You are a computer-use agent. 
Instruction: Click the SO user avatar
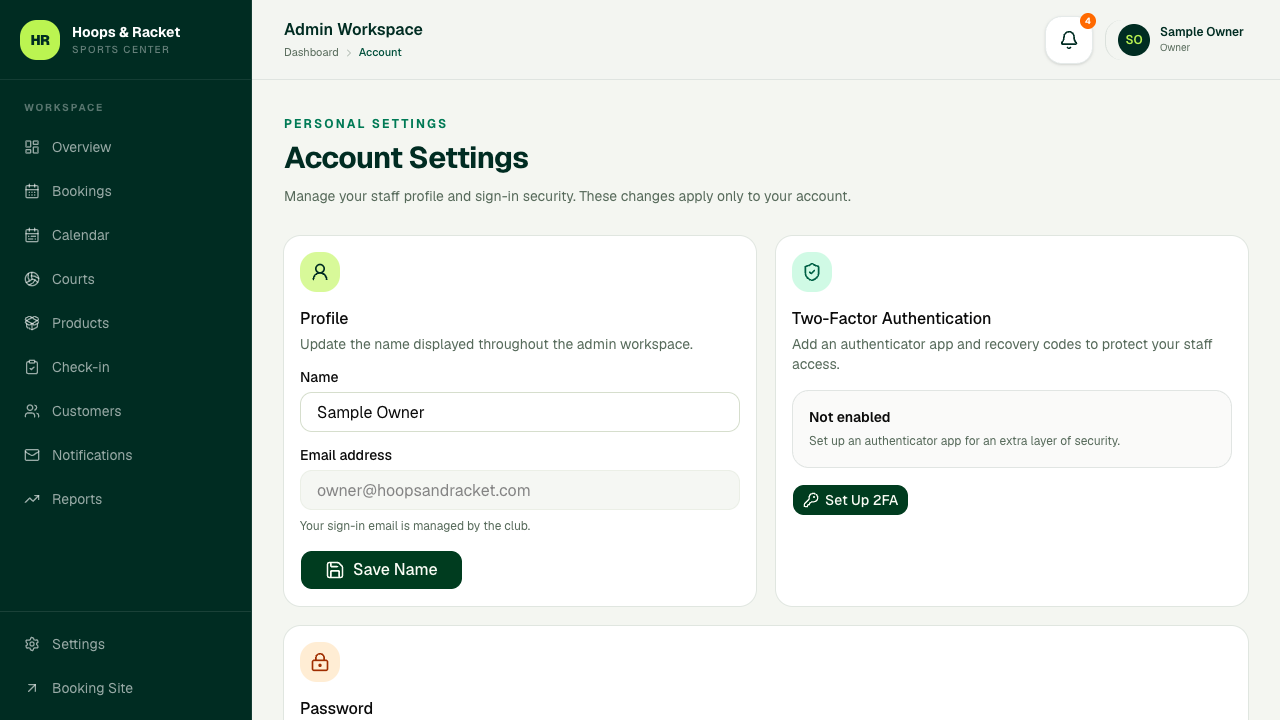[x=1134, y=40]
